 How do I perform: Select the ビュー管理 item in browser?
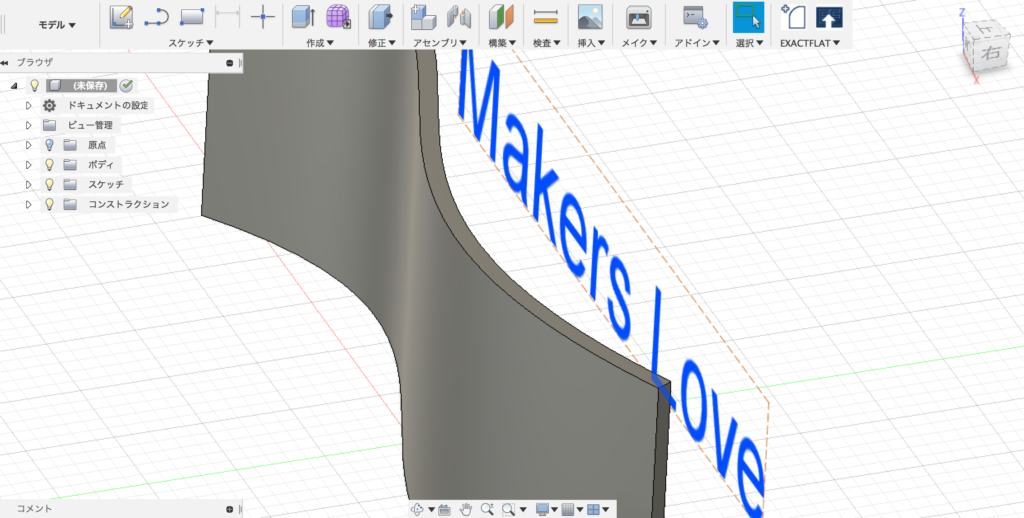click(91, 126)
